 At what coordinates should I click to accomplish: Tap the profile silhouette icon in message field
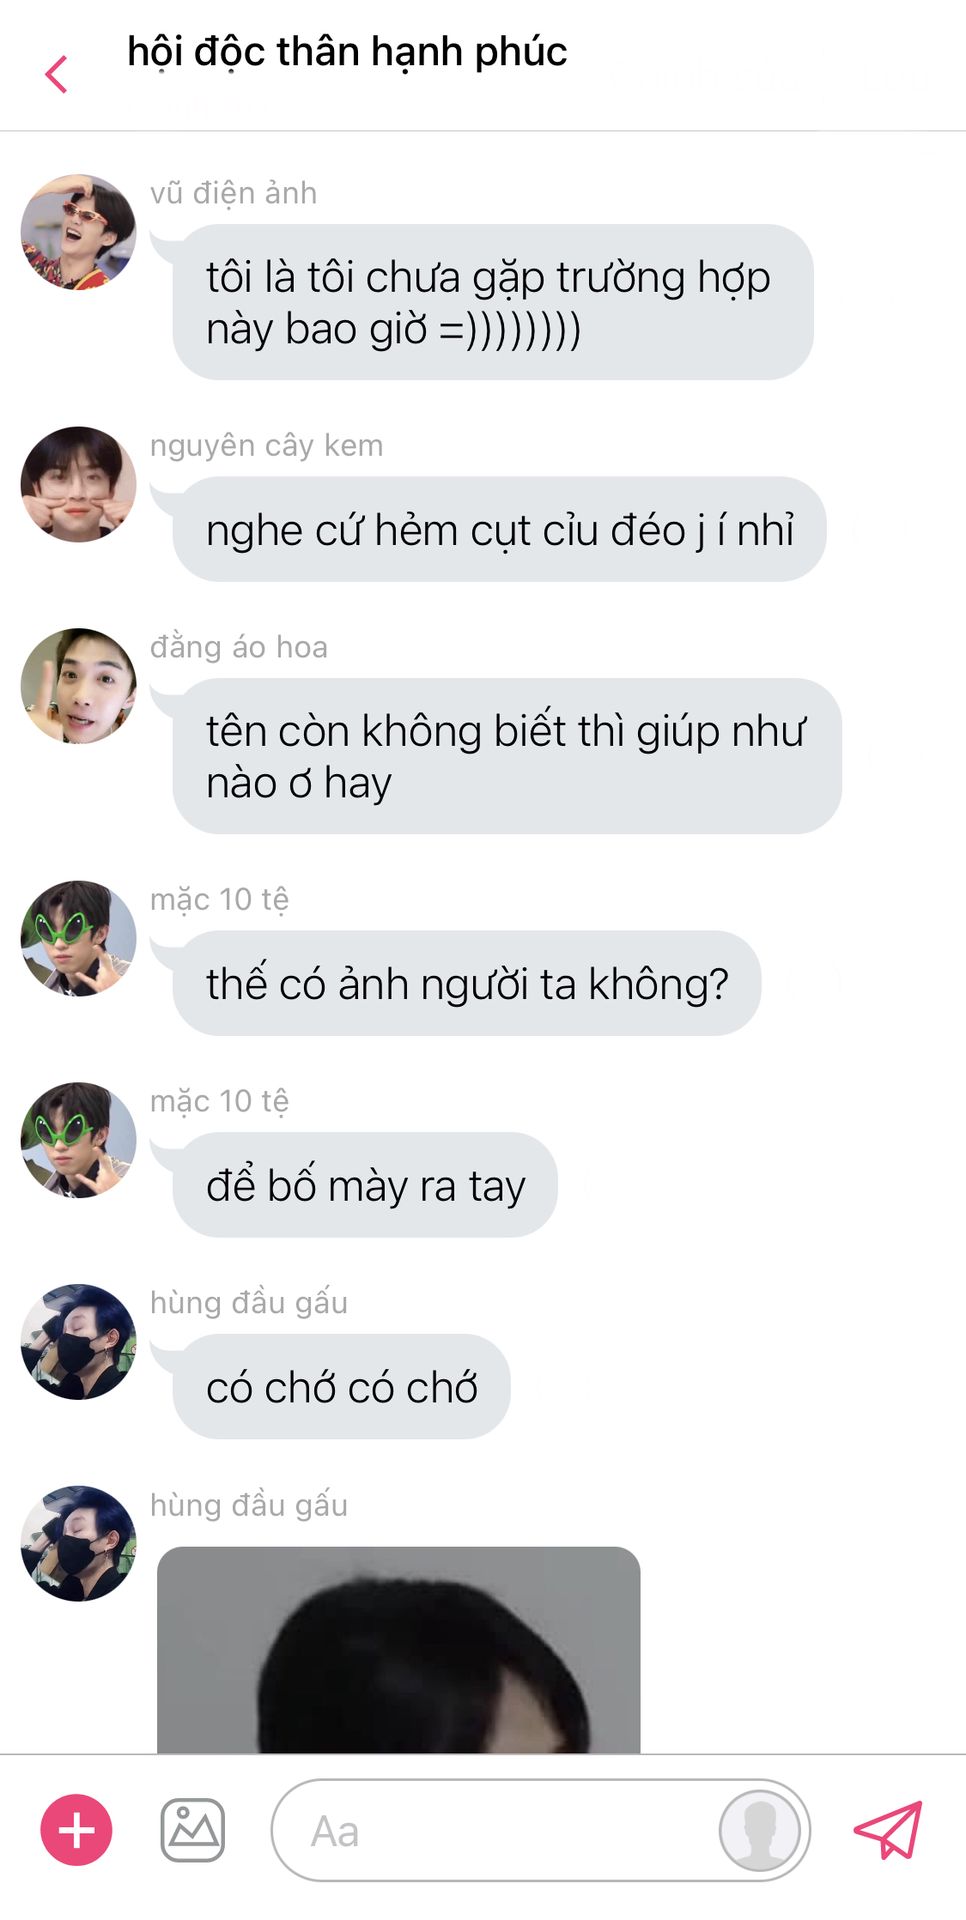(x=760, y=1830)
